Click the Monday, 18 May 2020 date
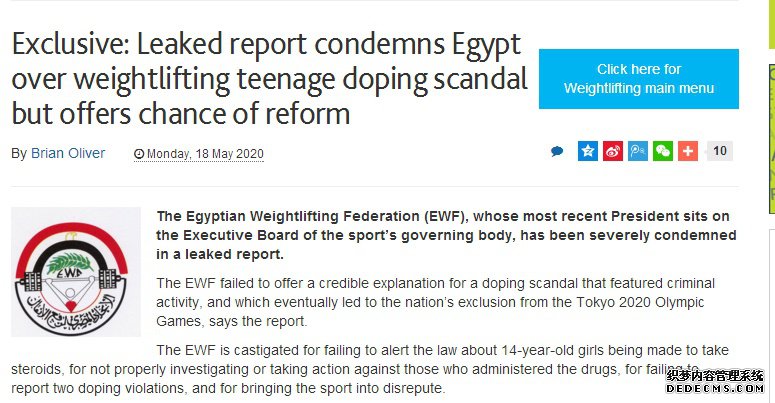This screenshot has height=403, width=775. (x=205, y=154)
